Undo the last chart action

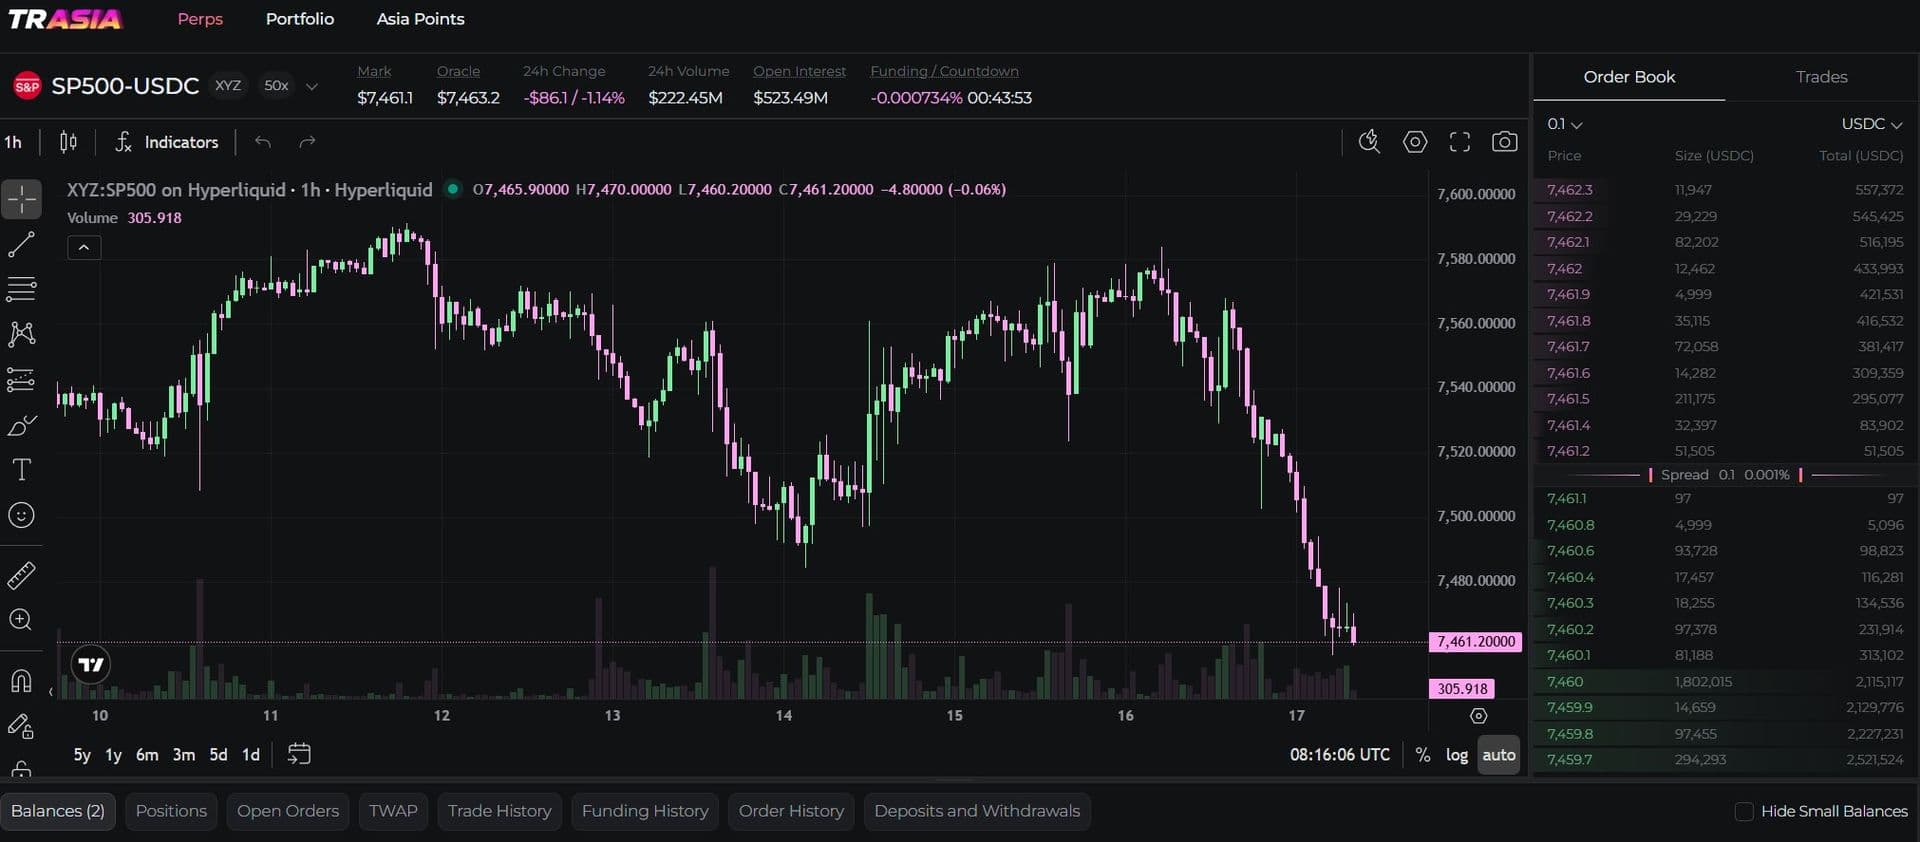point(263,142)
